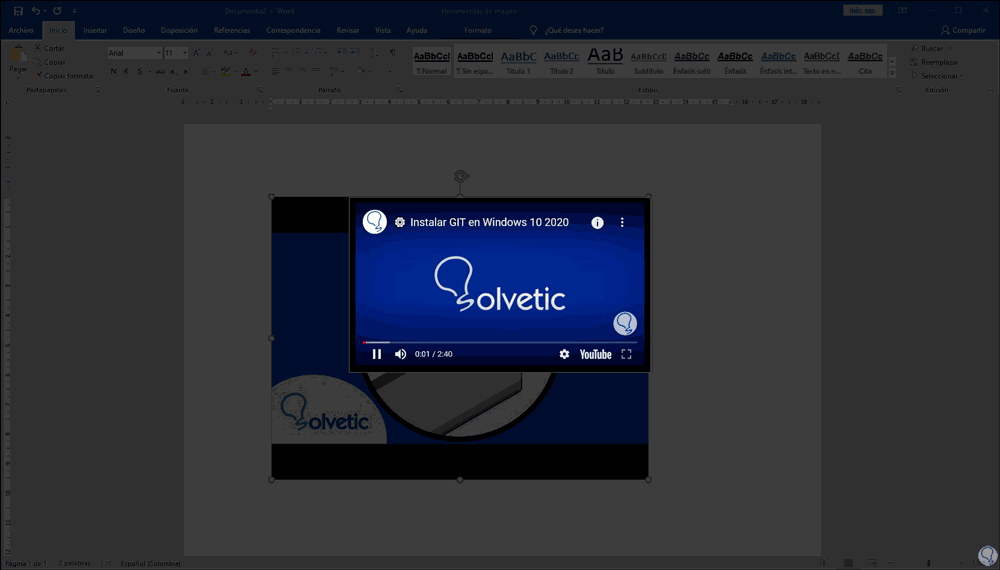
Task: Toggle strikethrough abc formatting
Action: (x=160, y=71)
